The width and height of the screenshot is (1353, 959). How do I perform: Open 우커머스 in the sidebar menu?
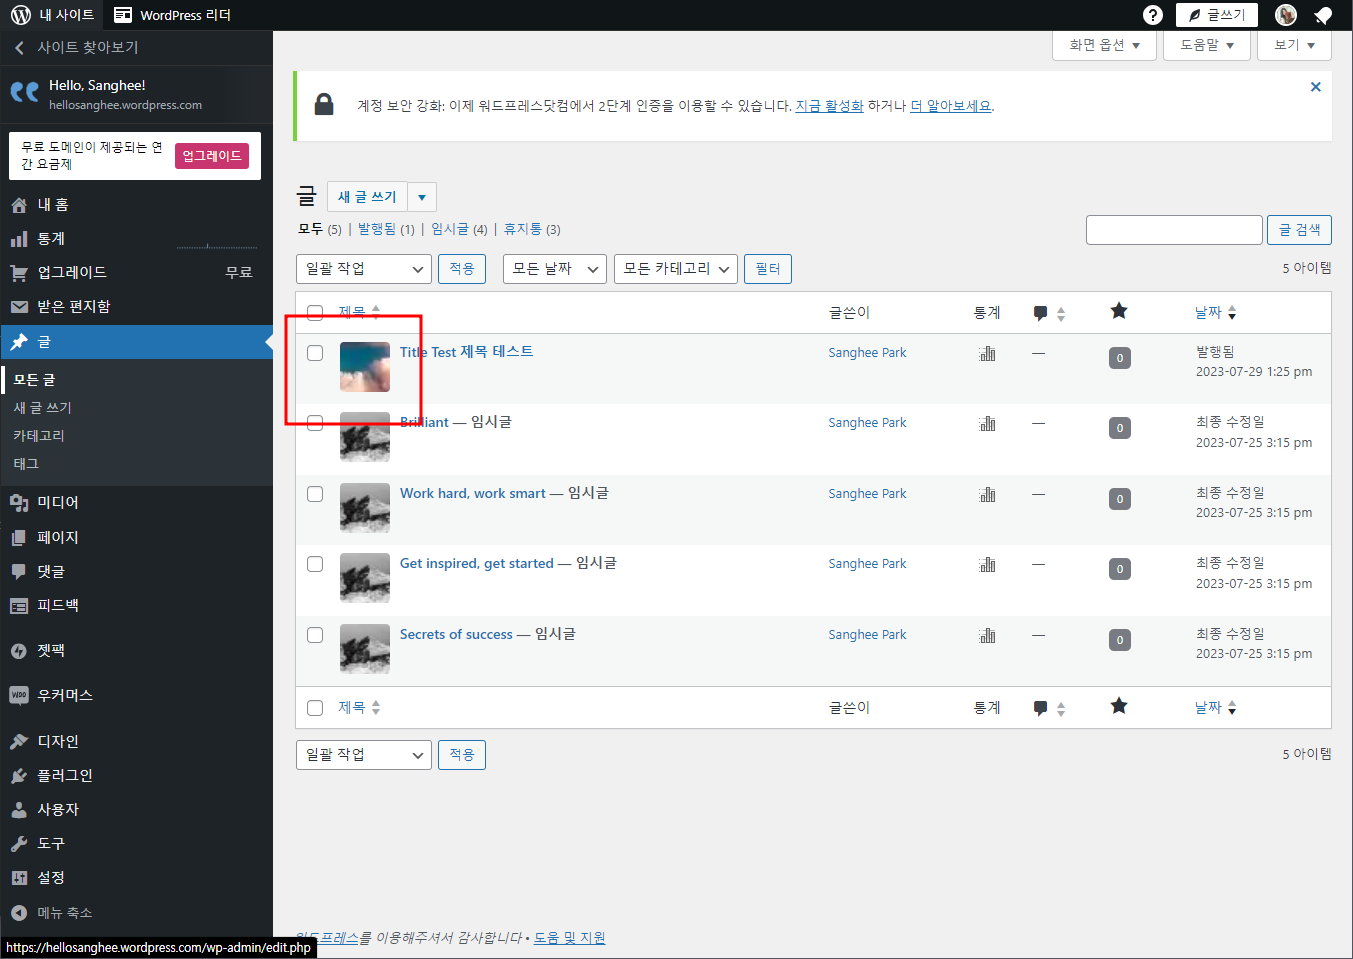pyautogui.click(x=136, y=695)
